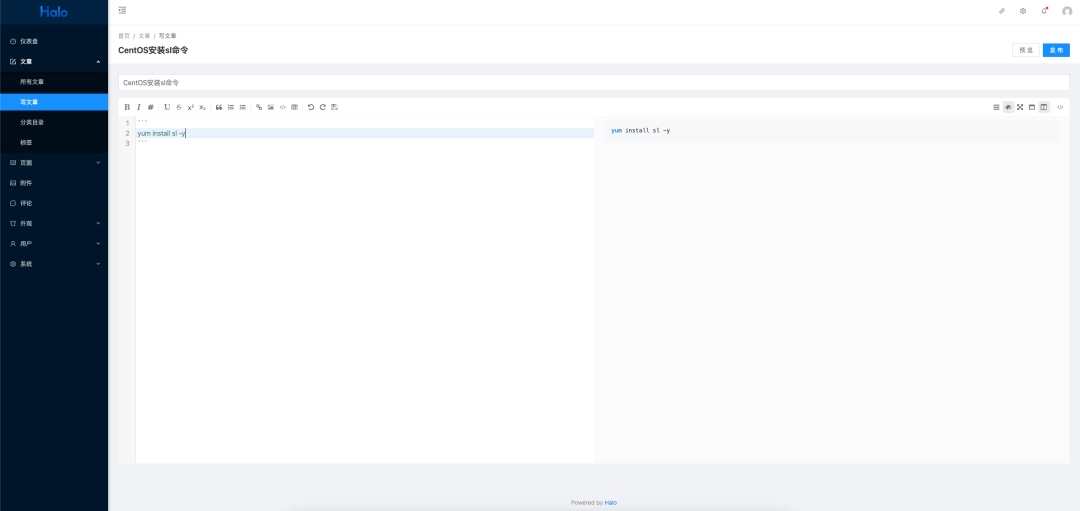Open 评论 in the sidebar
The height and width of the screenshot is (511, 1080).
click(54, 203)
